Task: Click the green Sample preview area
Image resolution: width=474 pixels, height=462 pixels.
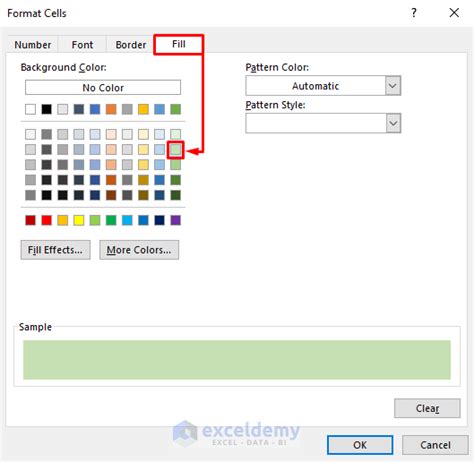Action: pos(237,360)
